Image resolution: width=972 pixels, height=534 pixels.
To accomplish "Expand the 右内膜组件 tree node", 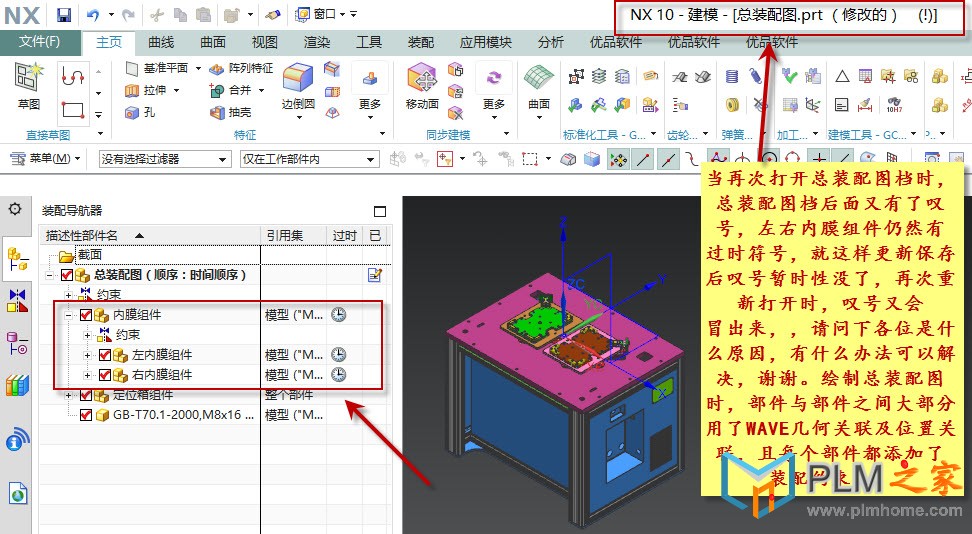I will (87, 375).
